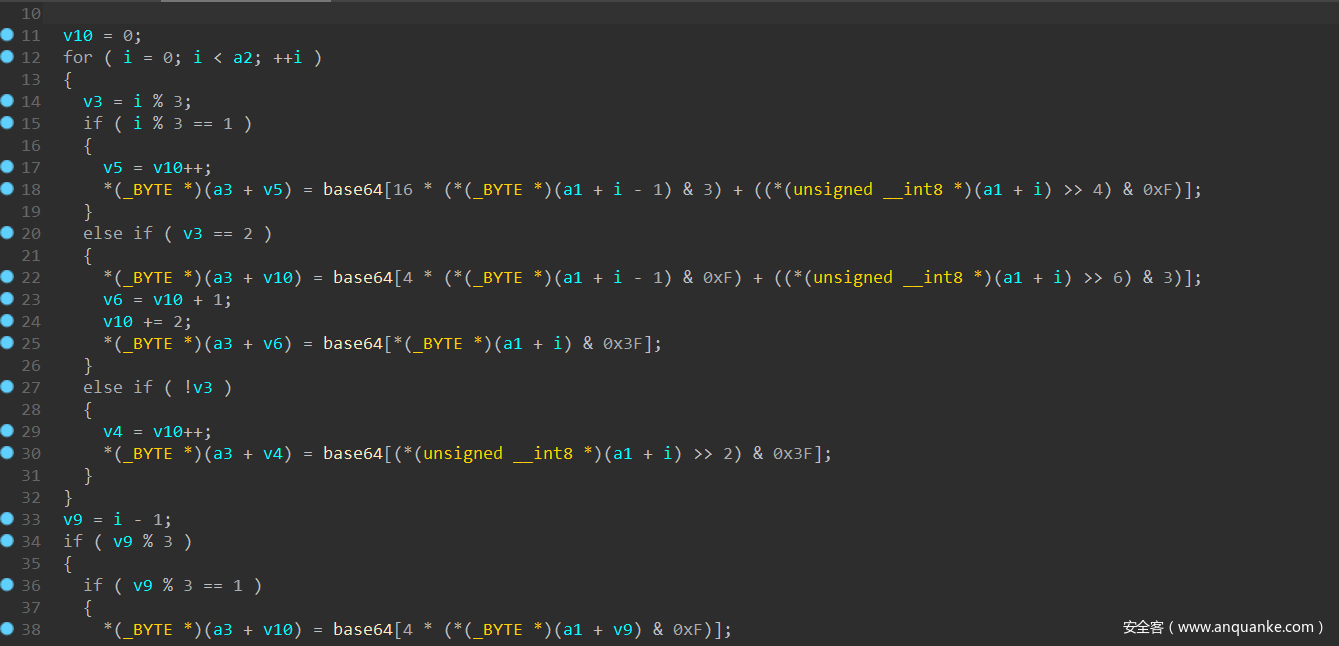1339x646 pixels.
Task: Click variable a2 in the for loop
Action: click(x=243, y=58)
